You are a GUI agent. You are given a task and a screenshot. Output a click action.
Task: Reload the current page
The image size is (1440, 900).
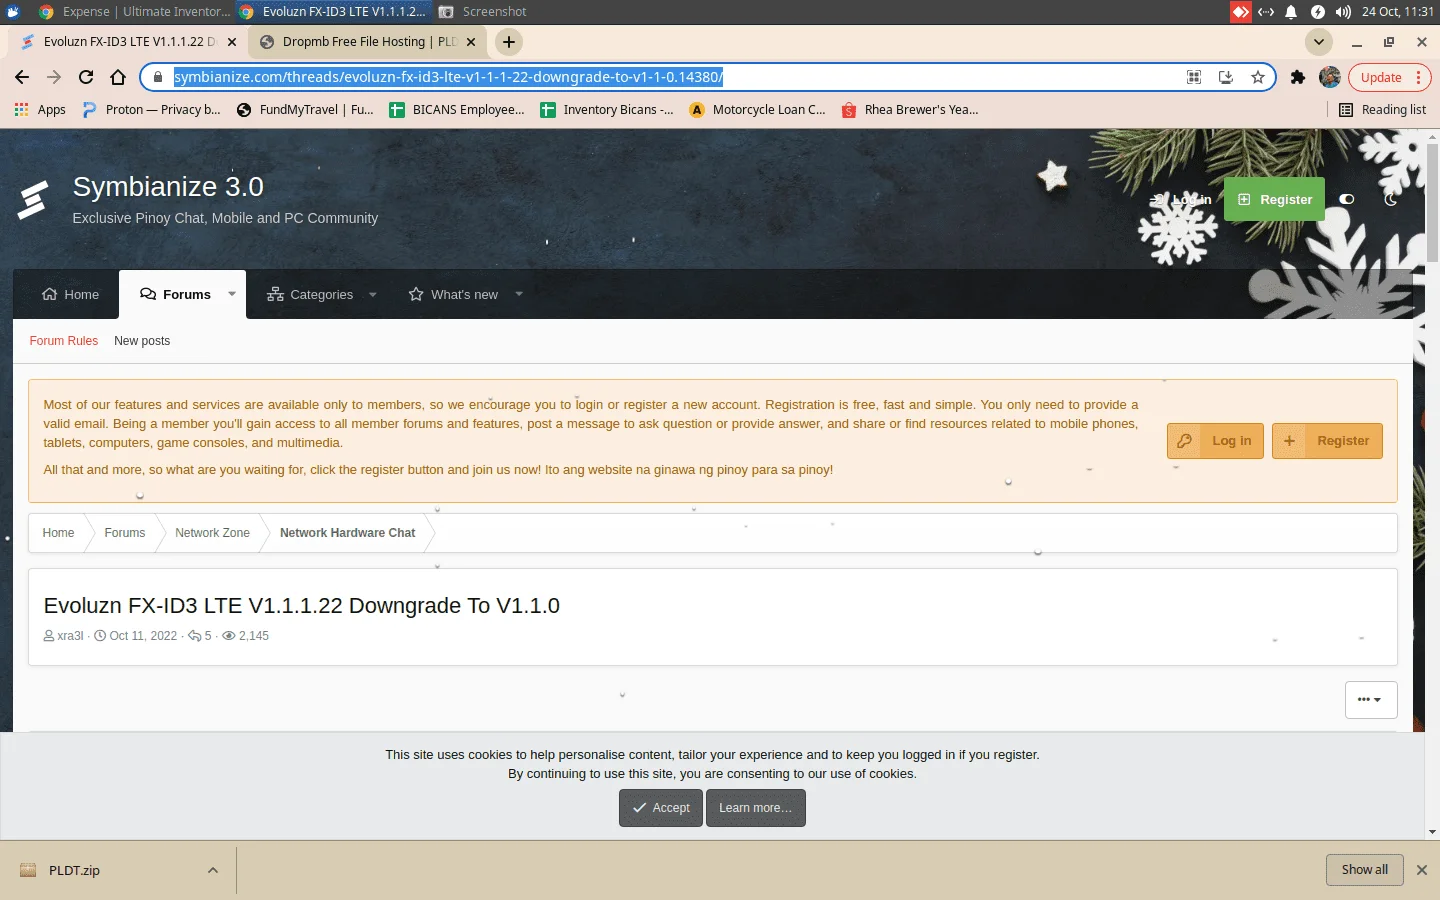tap(86, 77)
